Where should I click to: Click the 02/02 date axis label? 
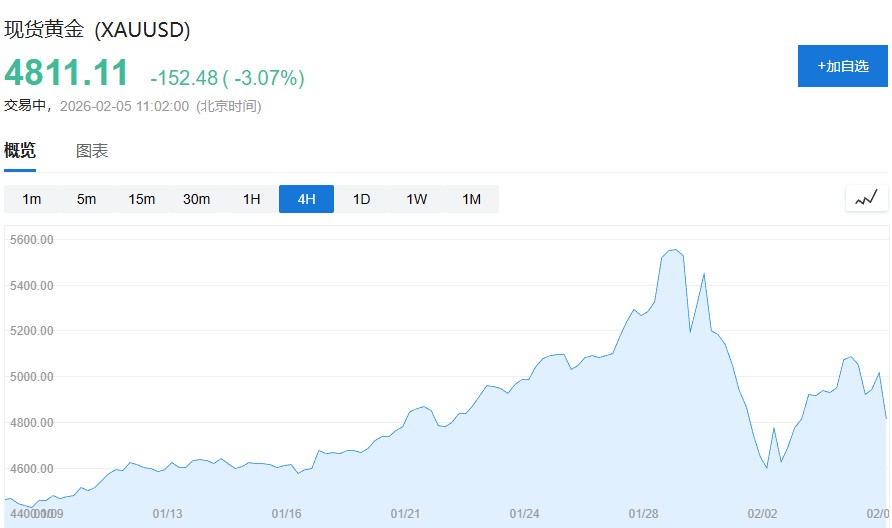762,514
